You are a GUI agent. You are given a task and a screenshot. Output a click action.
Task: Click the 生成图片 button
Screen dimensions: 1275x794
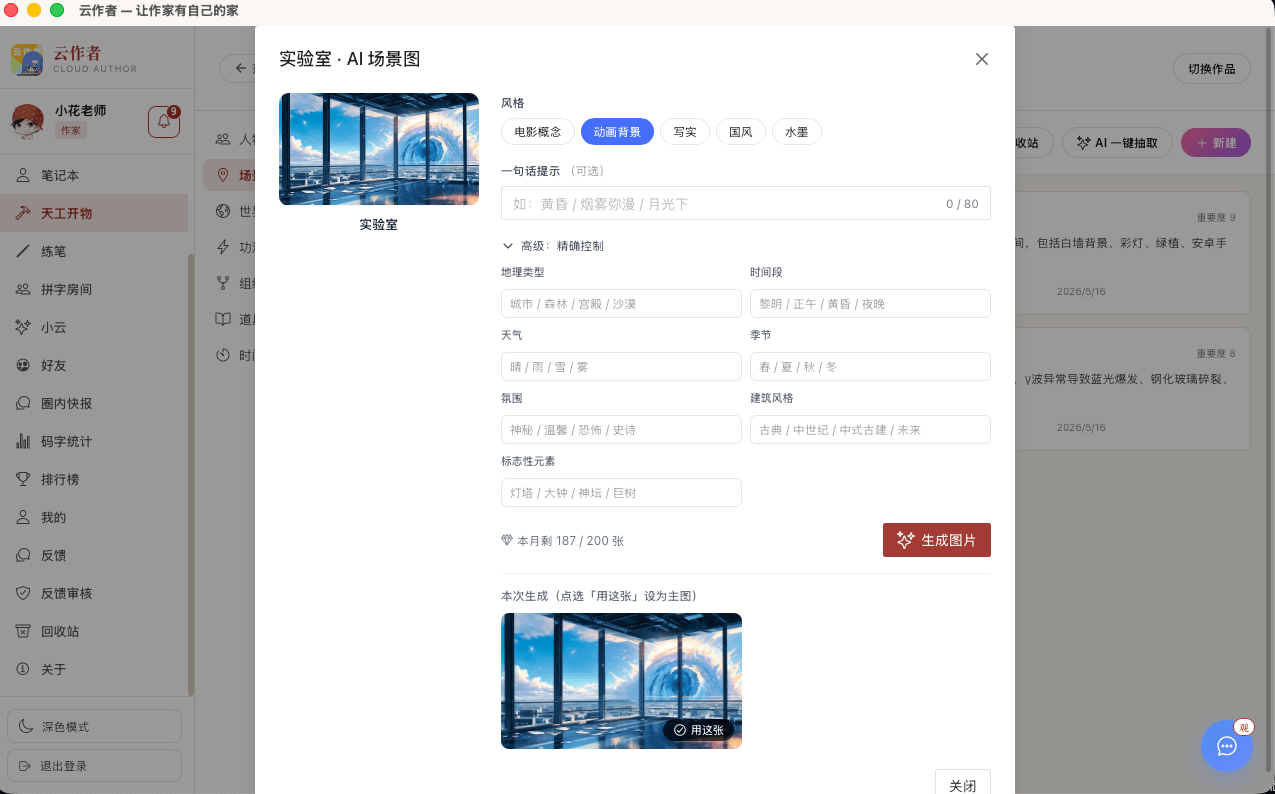click(937, 540)
